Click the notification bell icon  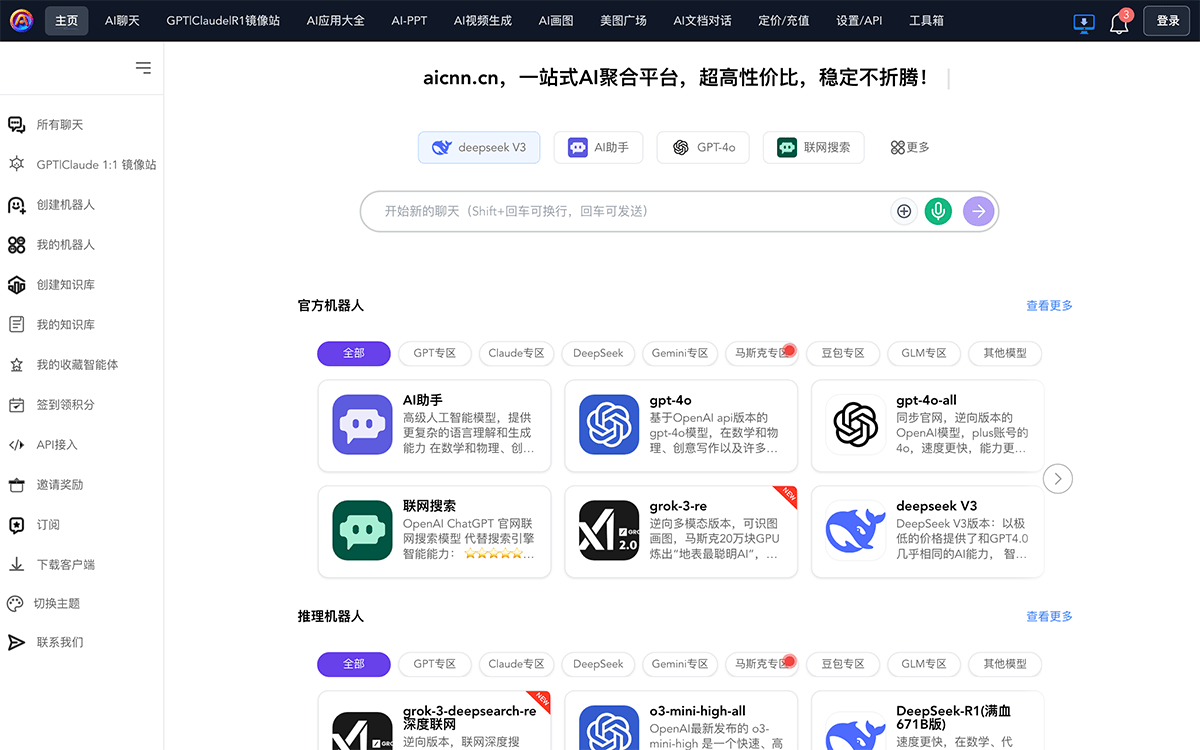pyautogui.click(x=1119, y=22)
